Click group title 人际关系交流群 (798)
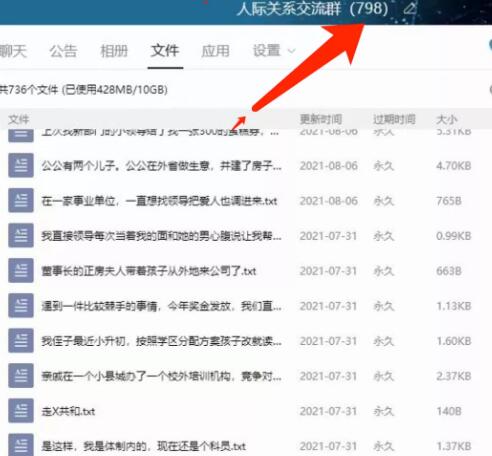This screenshot has width=492, height=456. [x=313, y=8]
